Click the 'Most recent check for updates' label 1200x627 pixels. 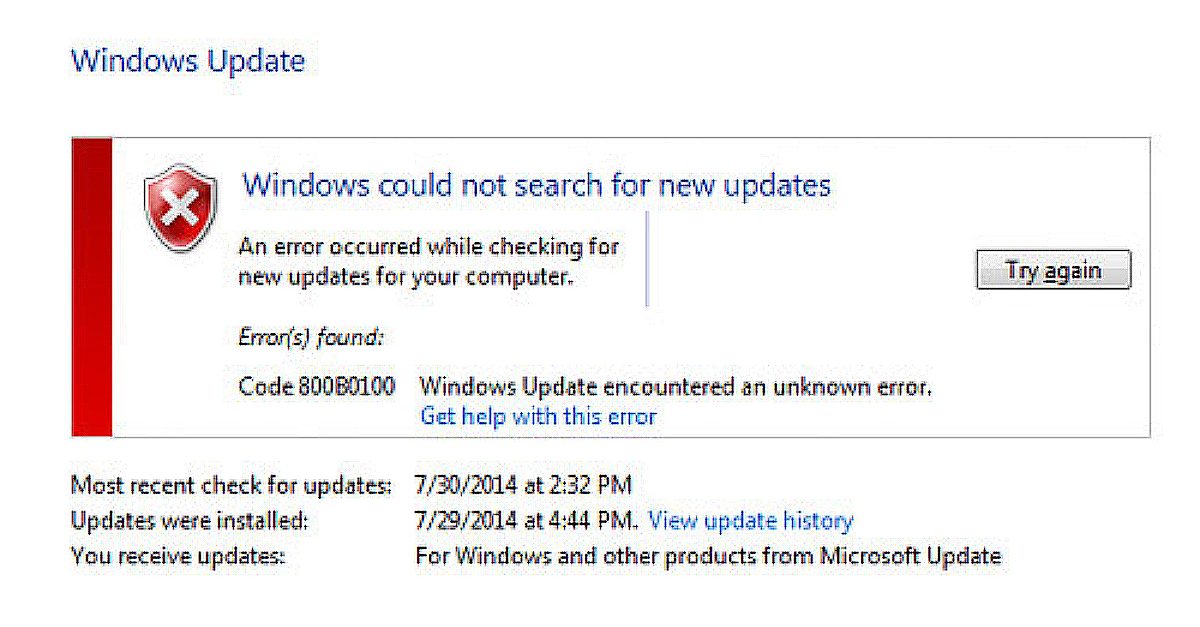231,486
